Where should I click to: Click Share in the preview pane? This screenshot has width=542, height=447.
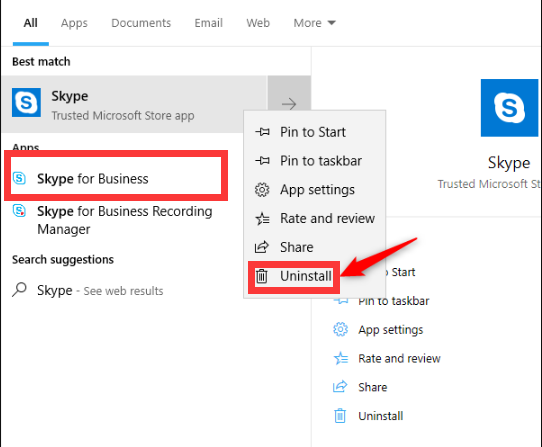click(x=373, y=387)
